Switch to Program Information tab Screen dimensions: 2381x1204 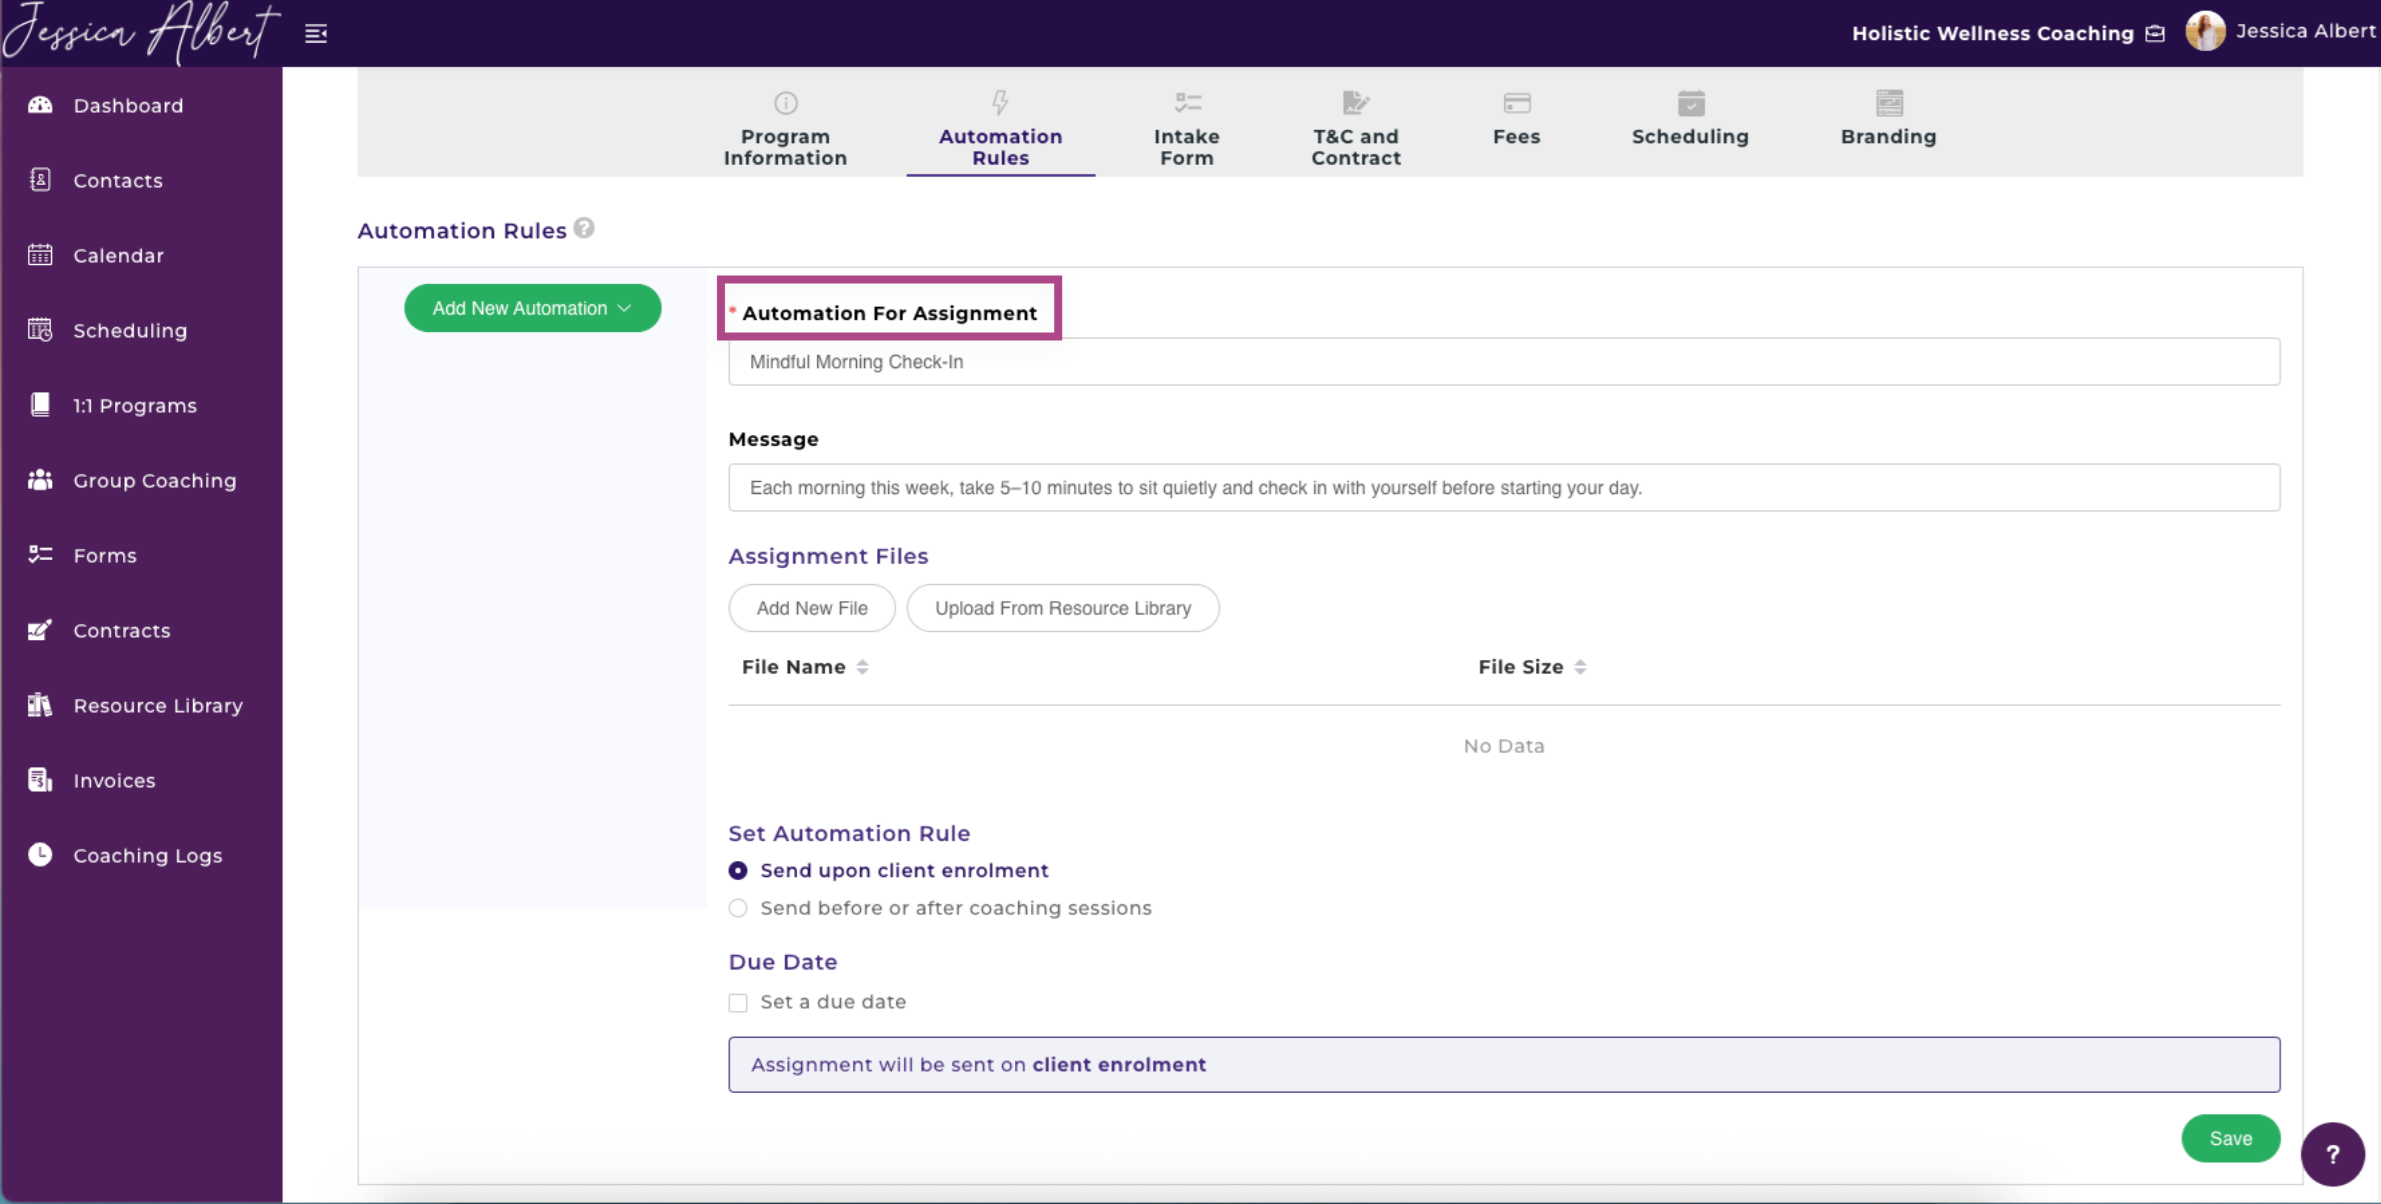click(x=785, y=147)
